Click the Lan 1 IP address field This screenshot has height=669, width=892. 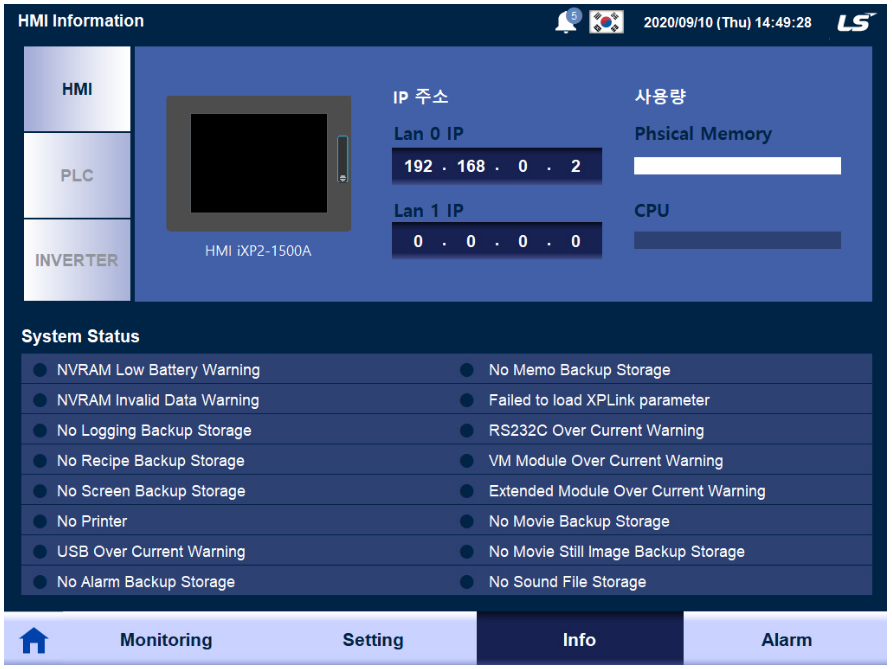497,242
